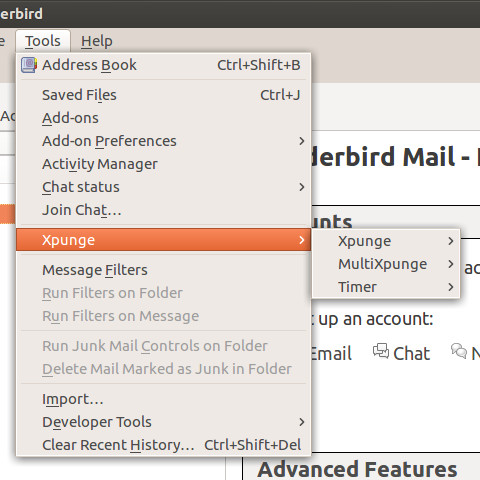480x480 pixels.
Task: Open the MultiXpunge submenu arrow
Action: (x=451, y=264)
